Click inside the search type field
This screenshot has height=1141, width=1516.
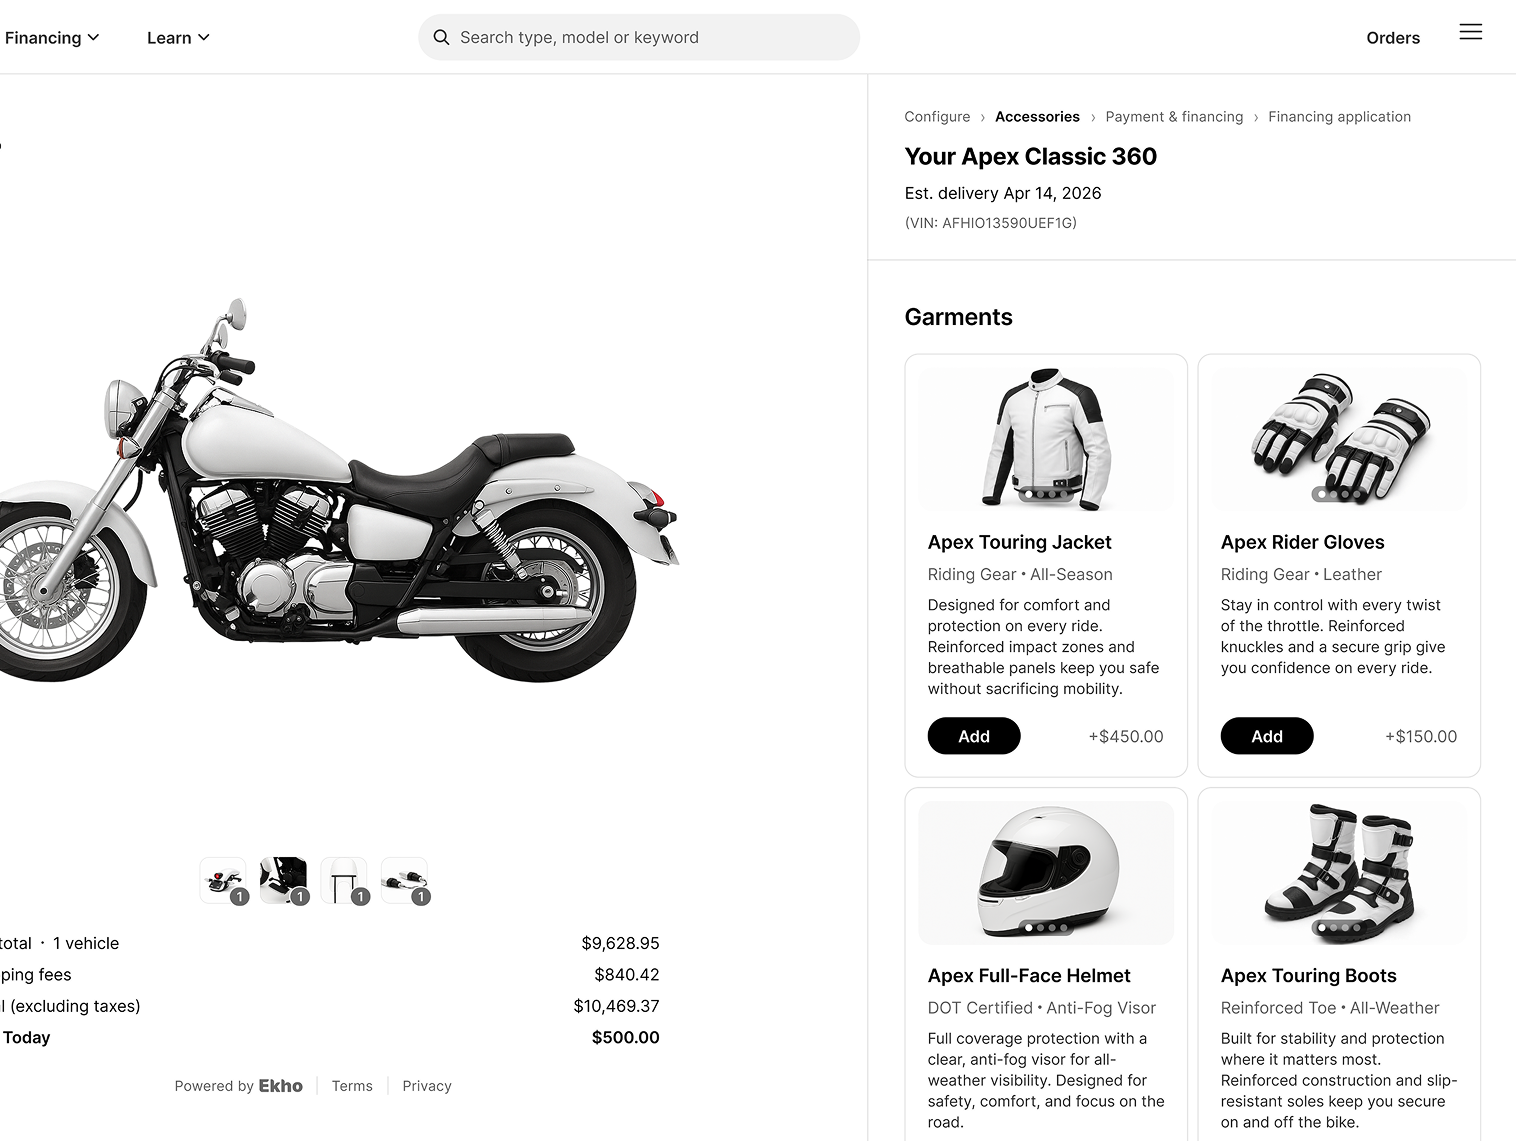[639, 37]
